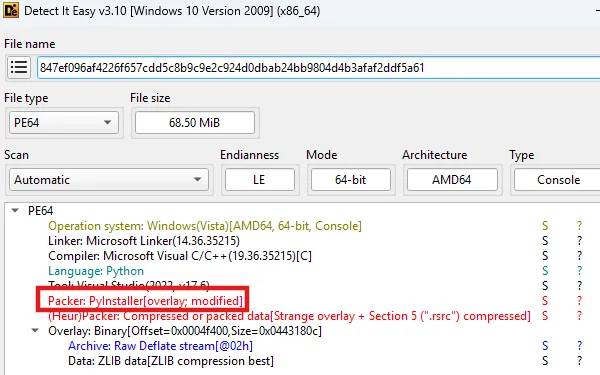Collapse the PE64 tree node
The height and width of the screenshot is (375, 600).
15,210
